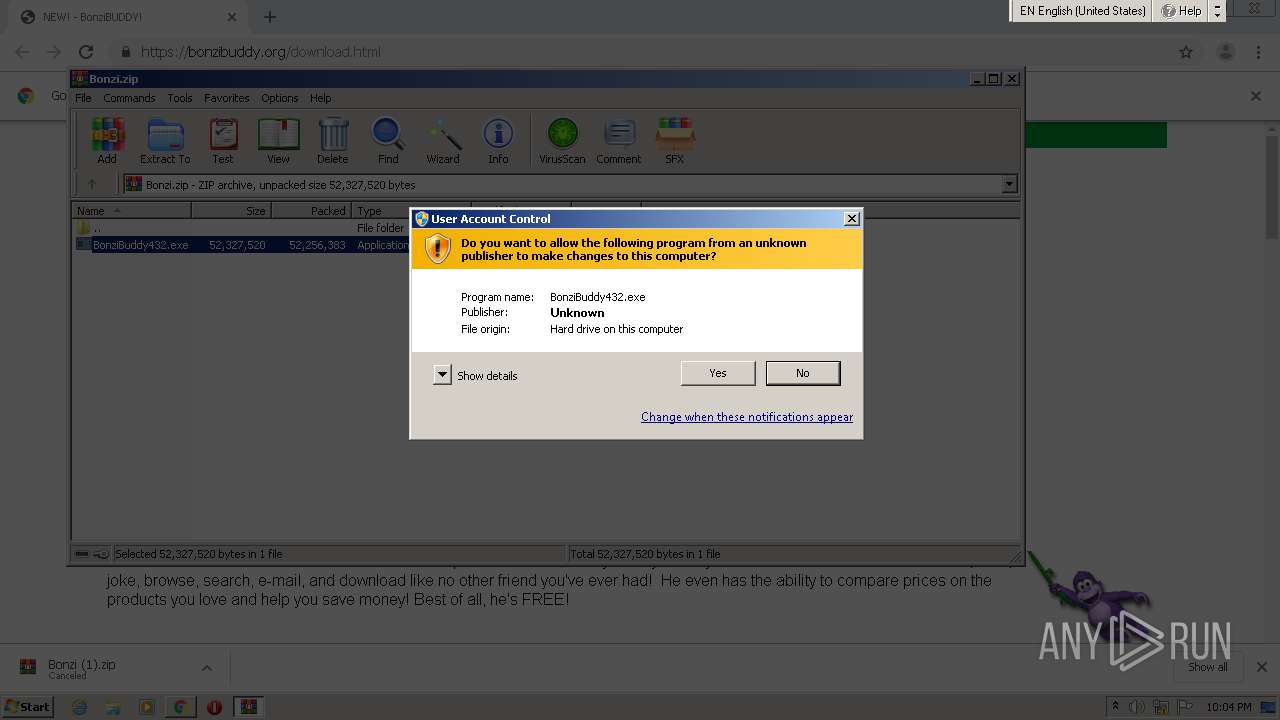Close the Chrome downloads bar
The image size is (1280, 720).
click(x=1261, y=667)
